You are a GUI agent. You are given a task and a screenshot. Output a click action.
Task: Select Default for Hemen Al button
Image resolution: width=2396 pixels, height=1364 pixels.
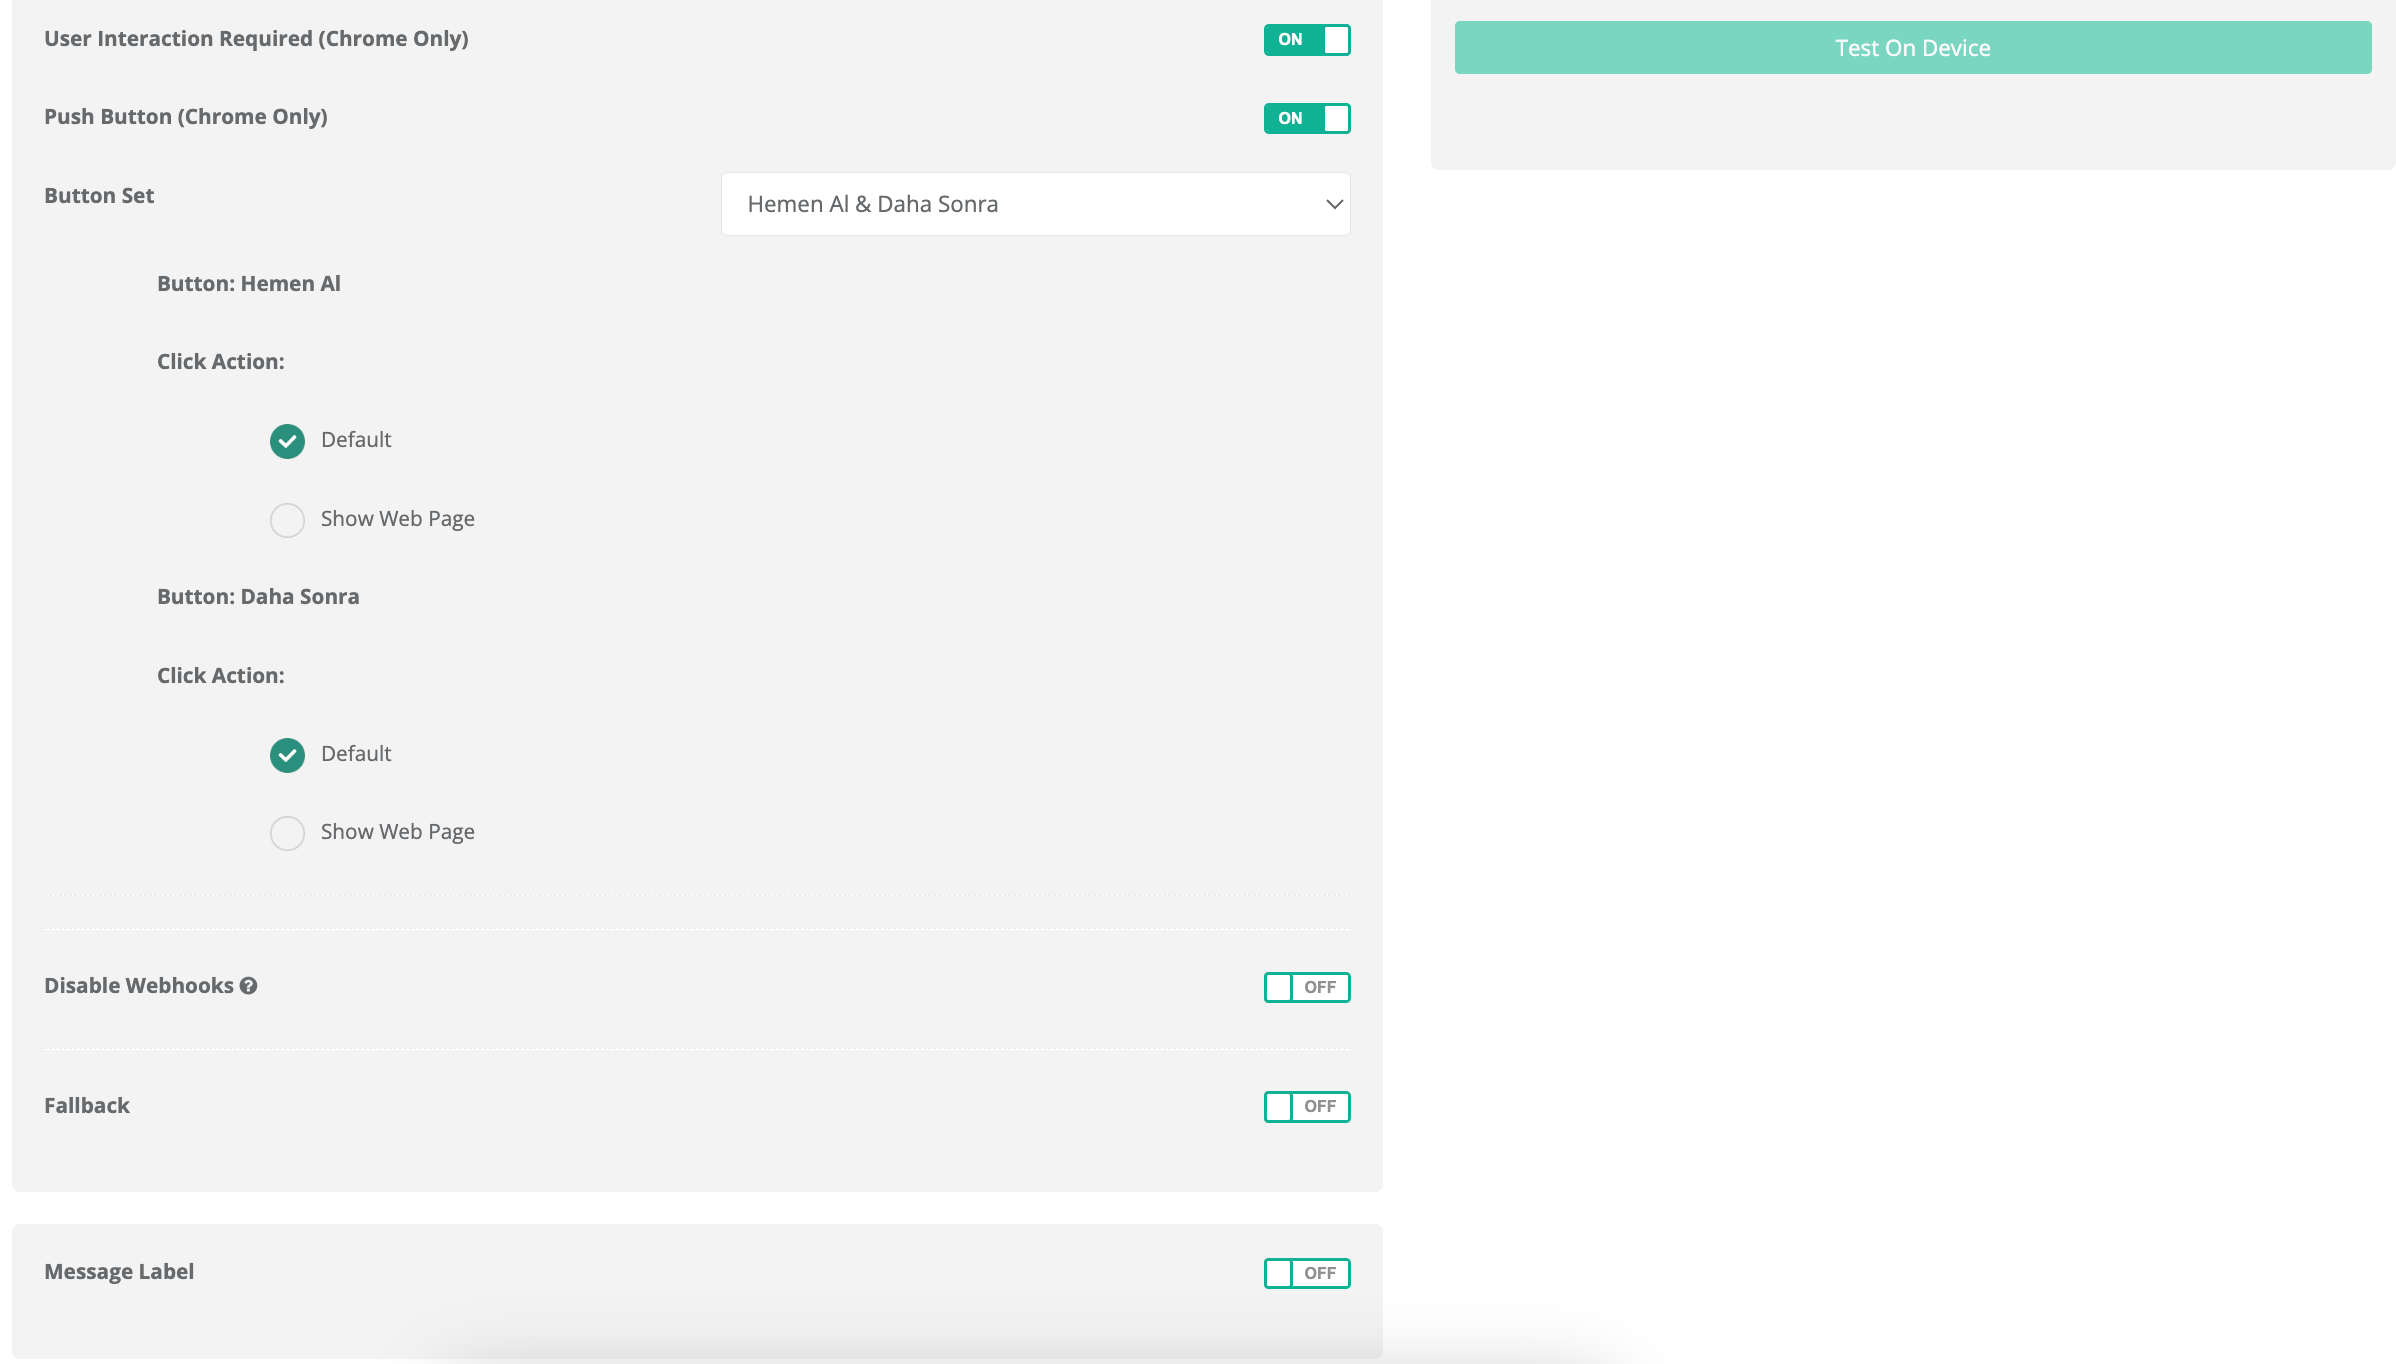pyautogui.click(x=287, y=441)
